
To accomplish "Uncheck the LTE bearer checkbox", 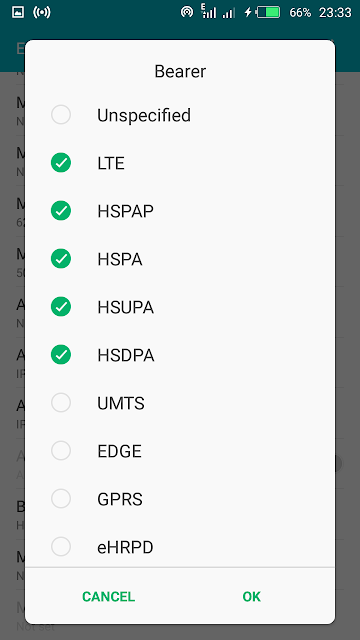I will (x=180, y=163).
